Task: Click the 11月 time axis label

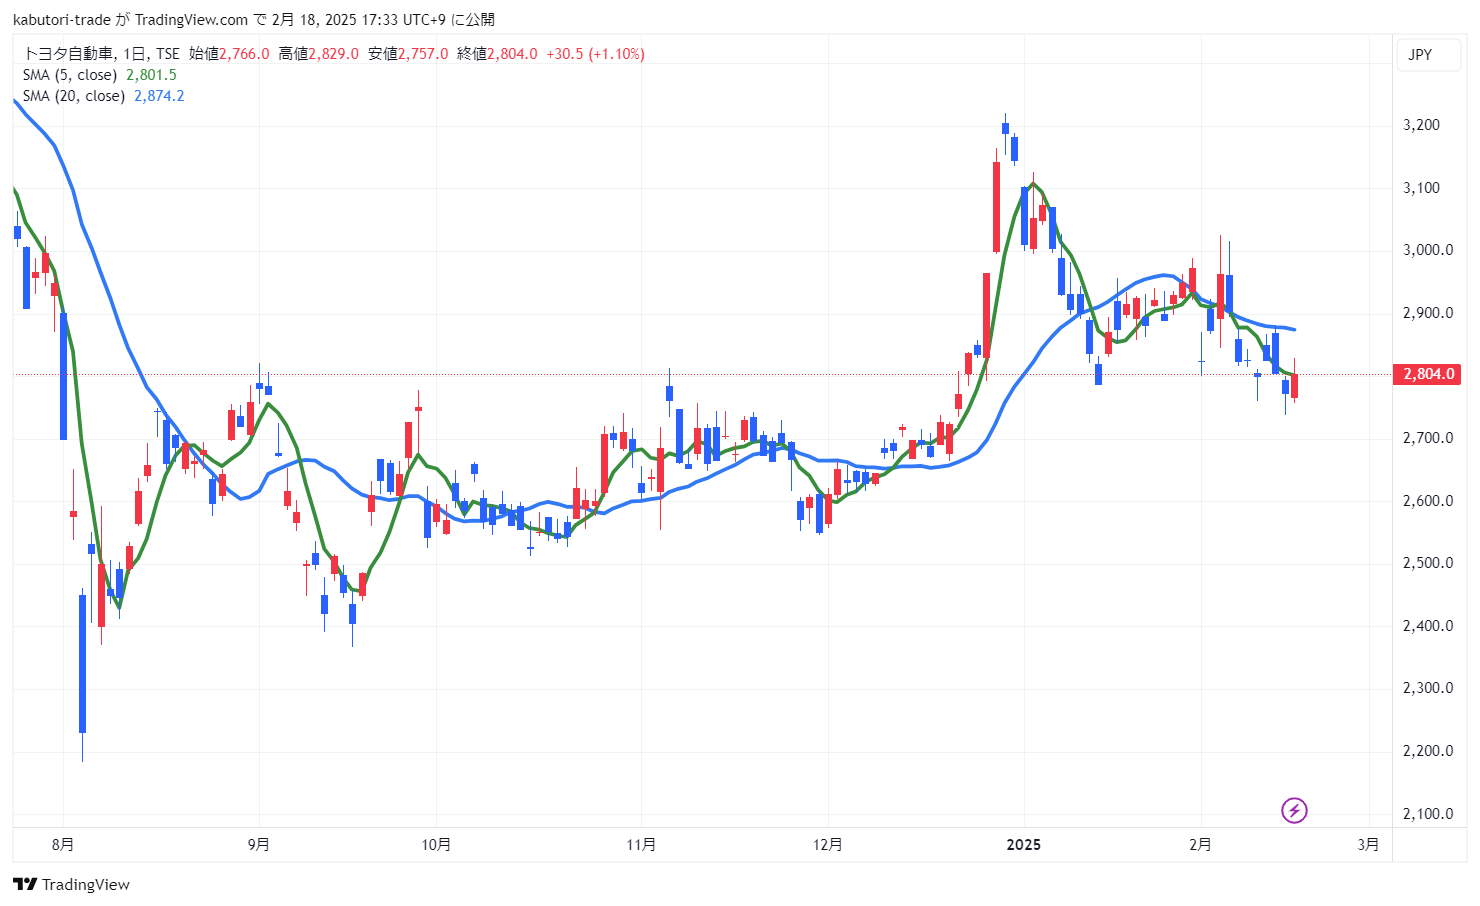Action: (641, 845)
